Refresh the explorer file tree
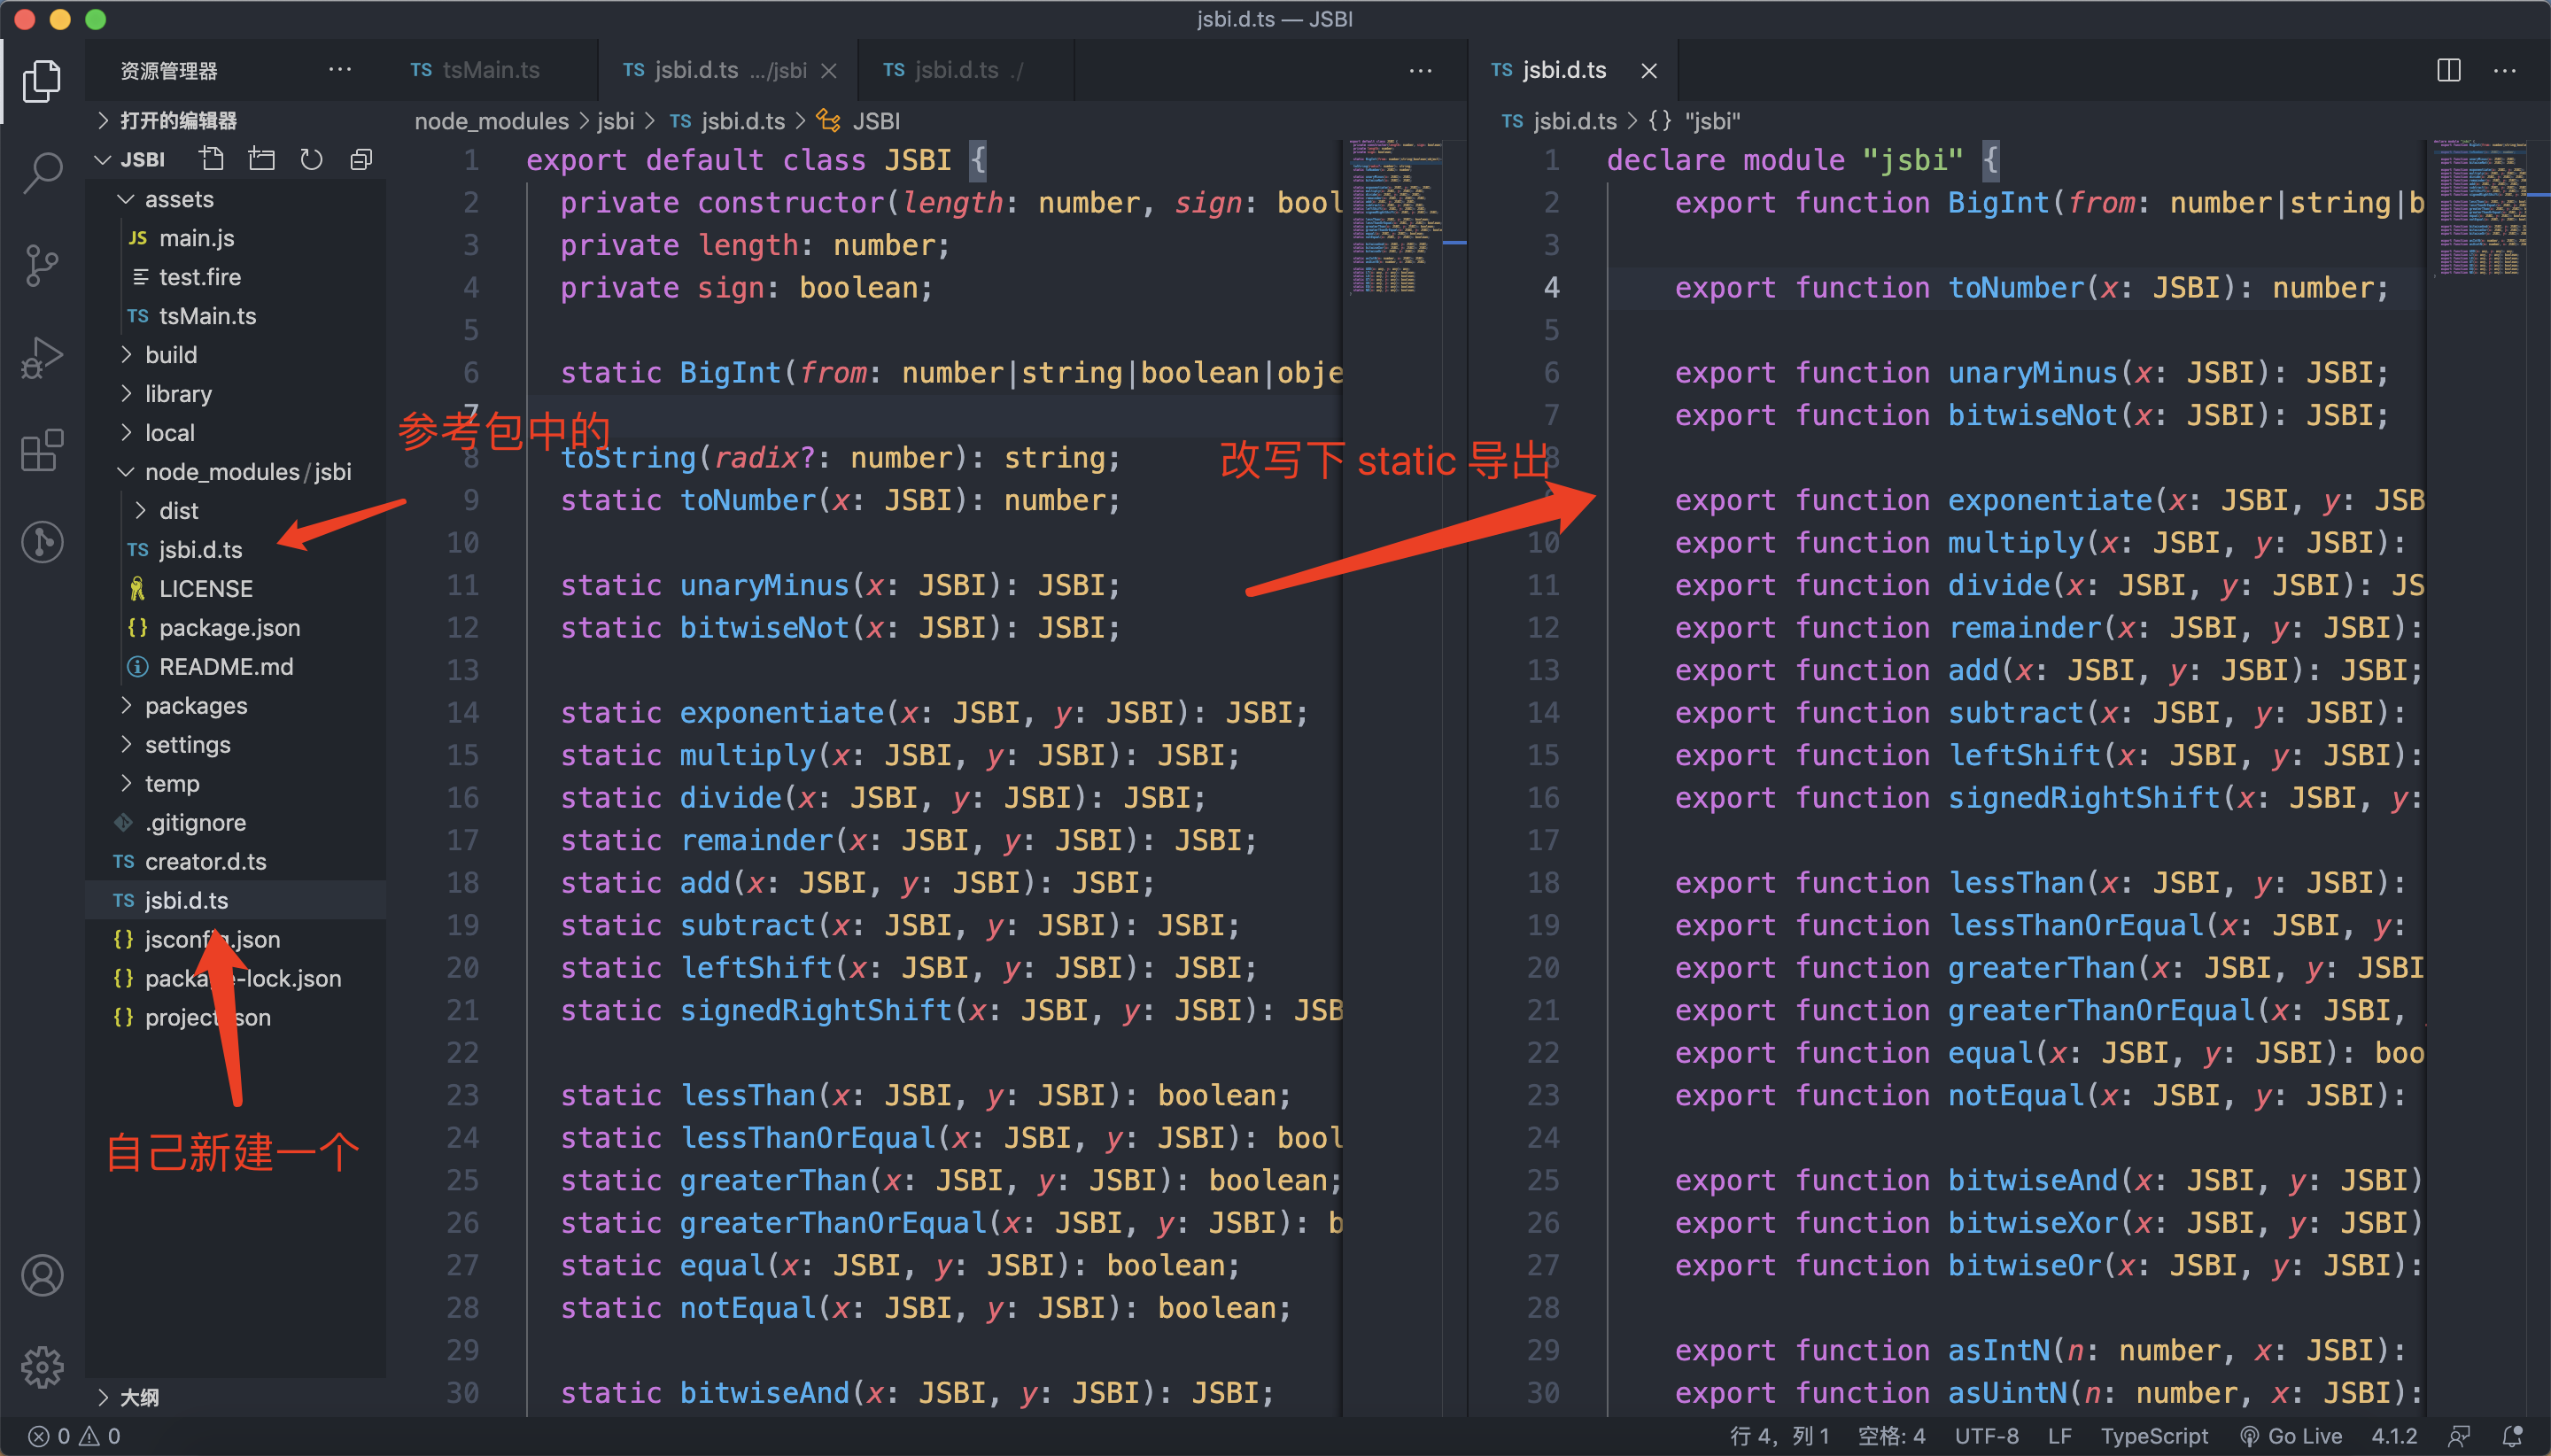This screenshot has width=2551, height=1456. coord(312,159)
